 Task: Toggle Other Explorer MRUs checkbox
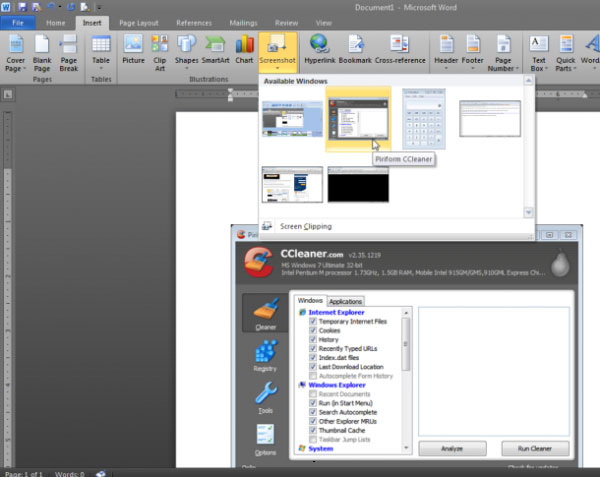click(x=313, y=421)
